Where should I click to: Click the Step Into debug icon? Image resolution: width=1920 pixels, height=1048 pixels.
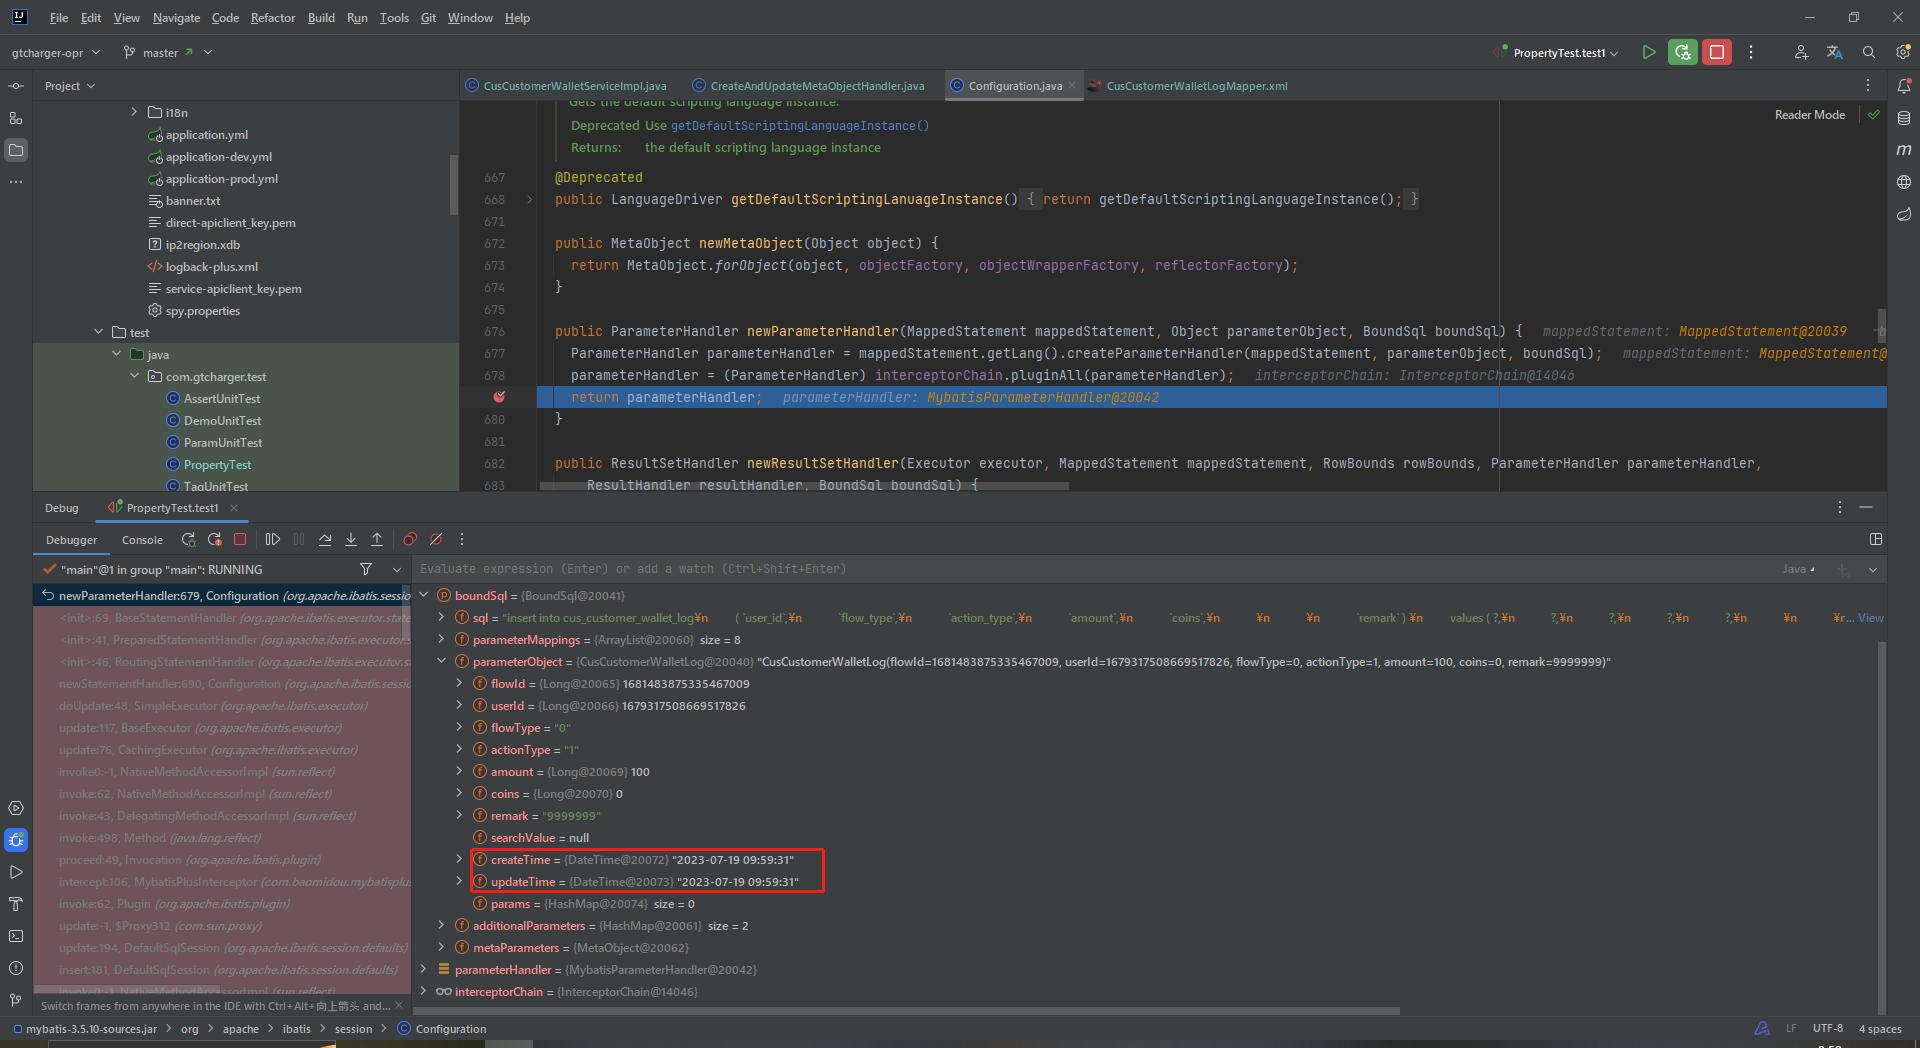click(351, 540)
